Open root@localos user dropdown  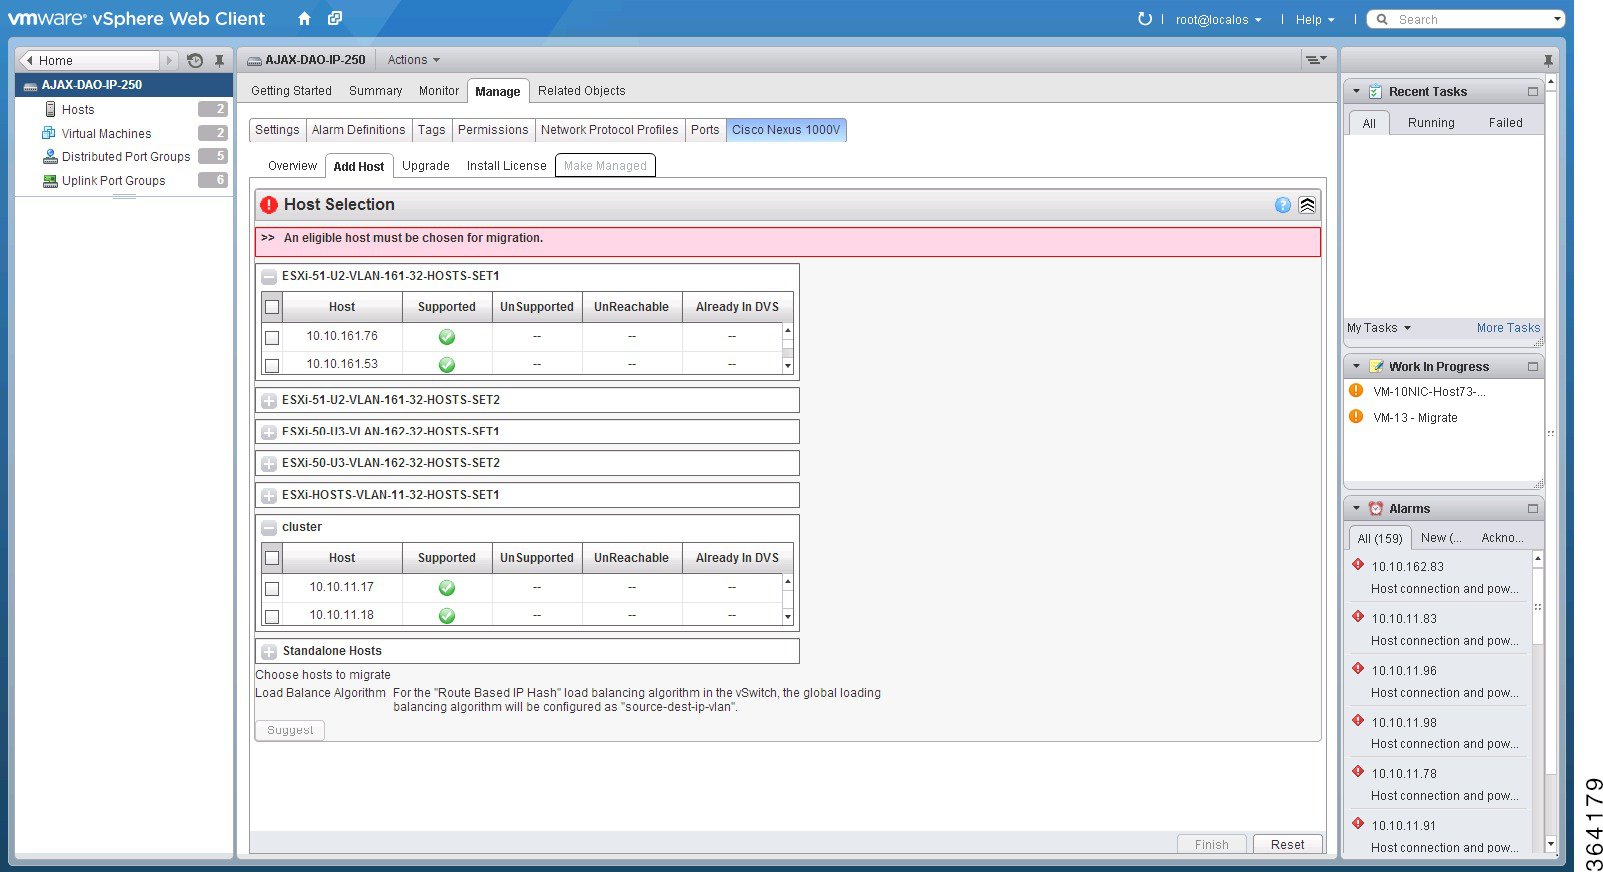[1218, 20]
